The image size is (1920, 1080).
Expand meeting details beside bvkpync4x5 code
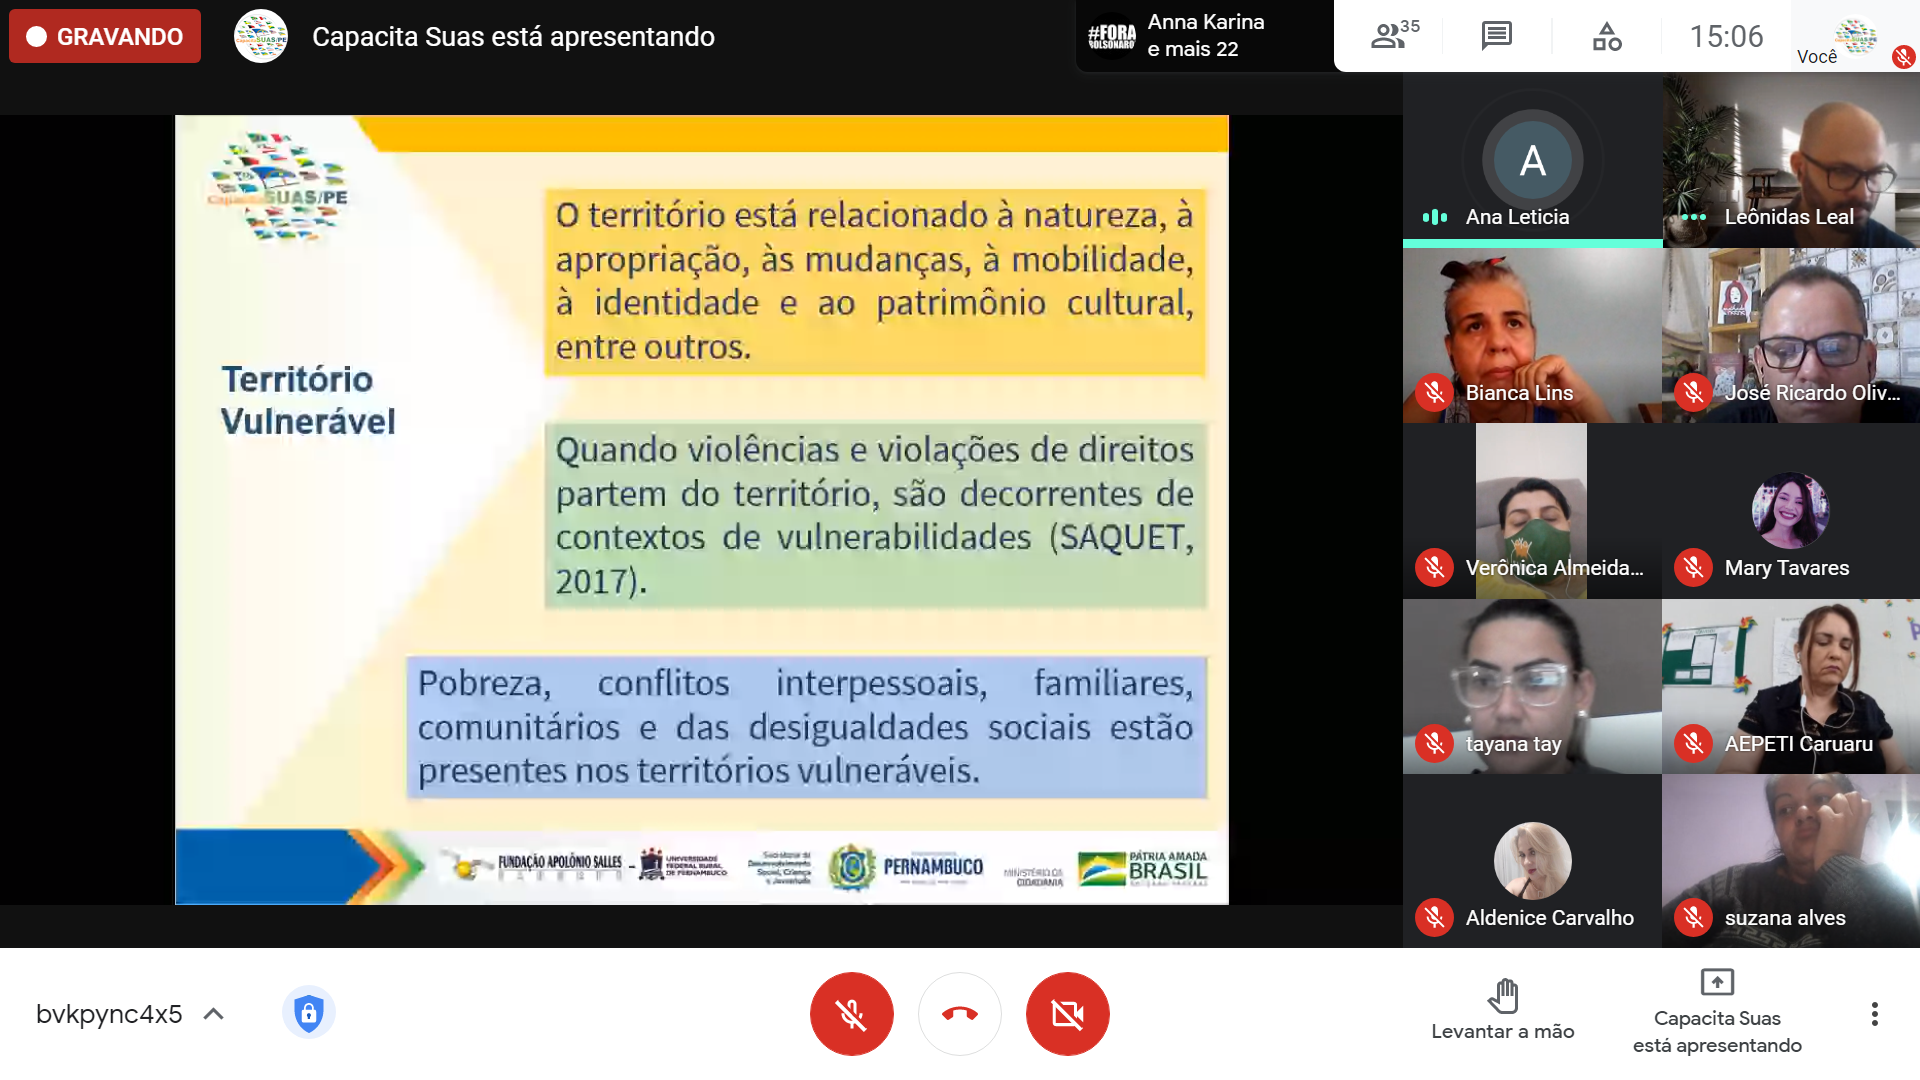(213, 1014)
